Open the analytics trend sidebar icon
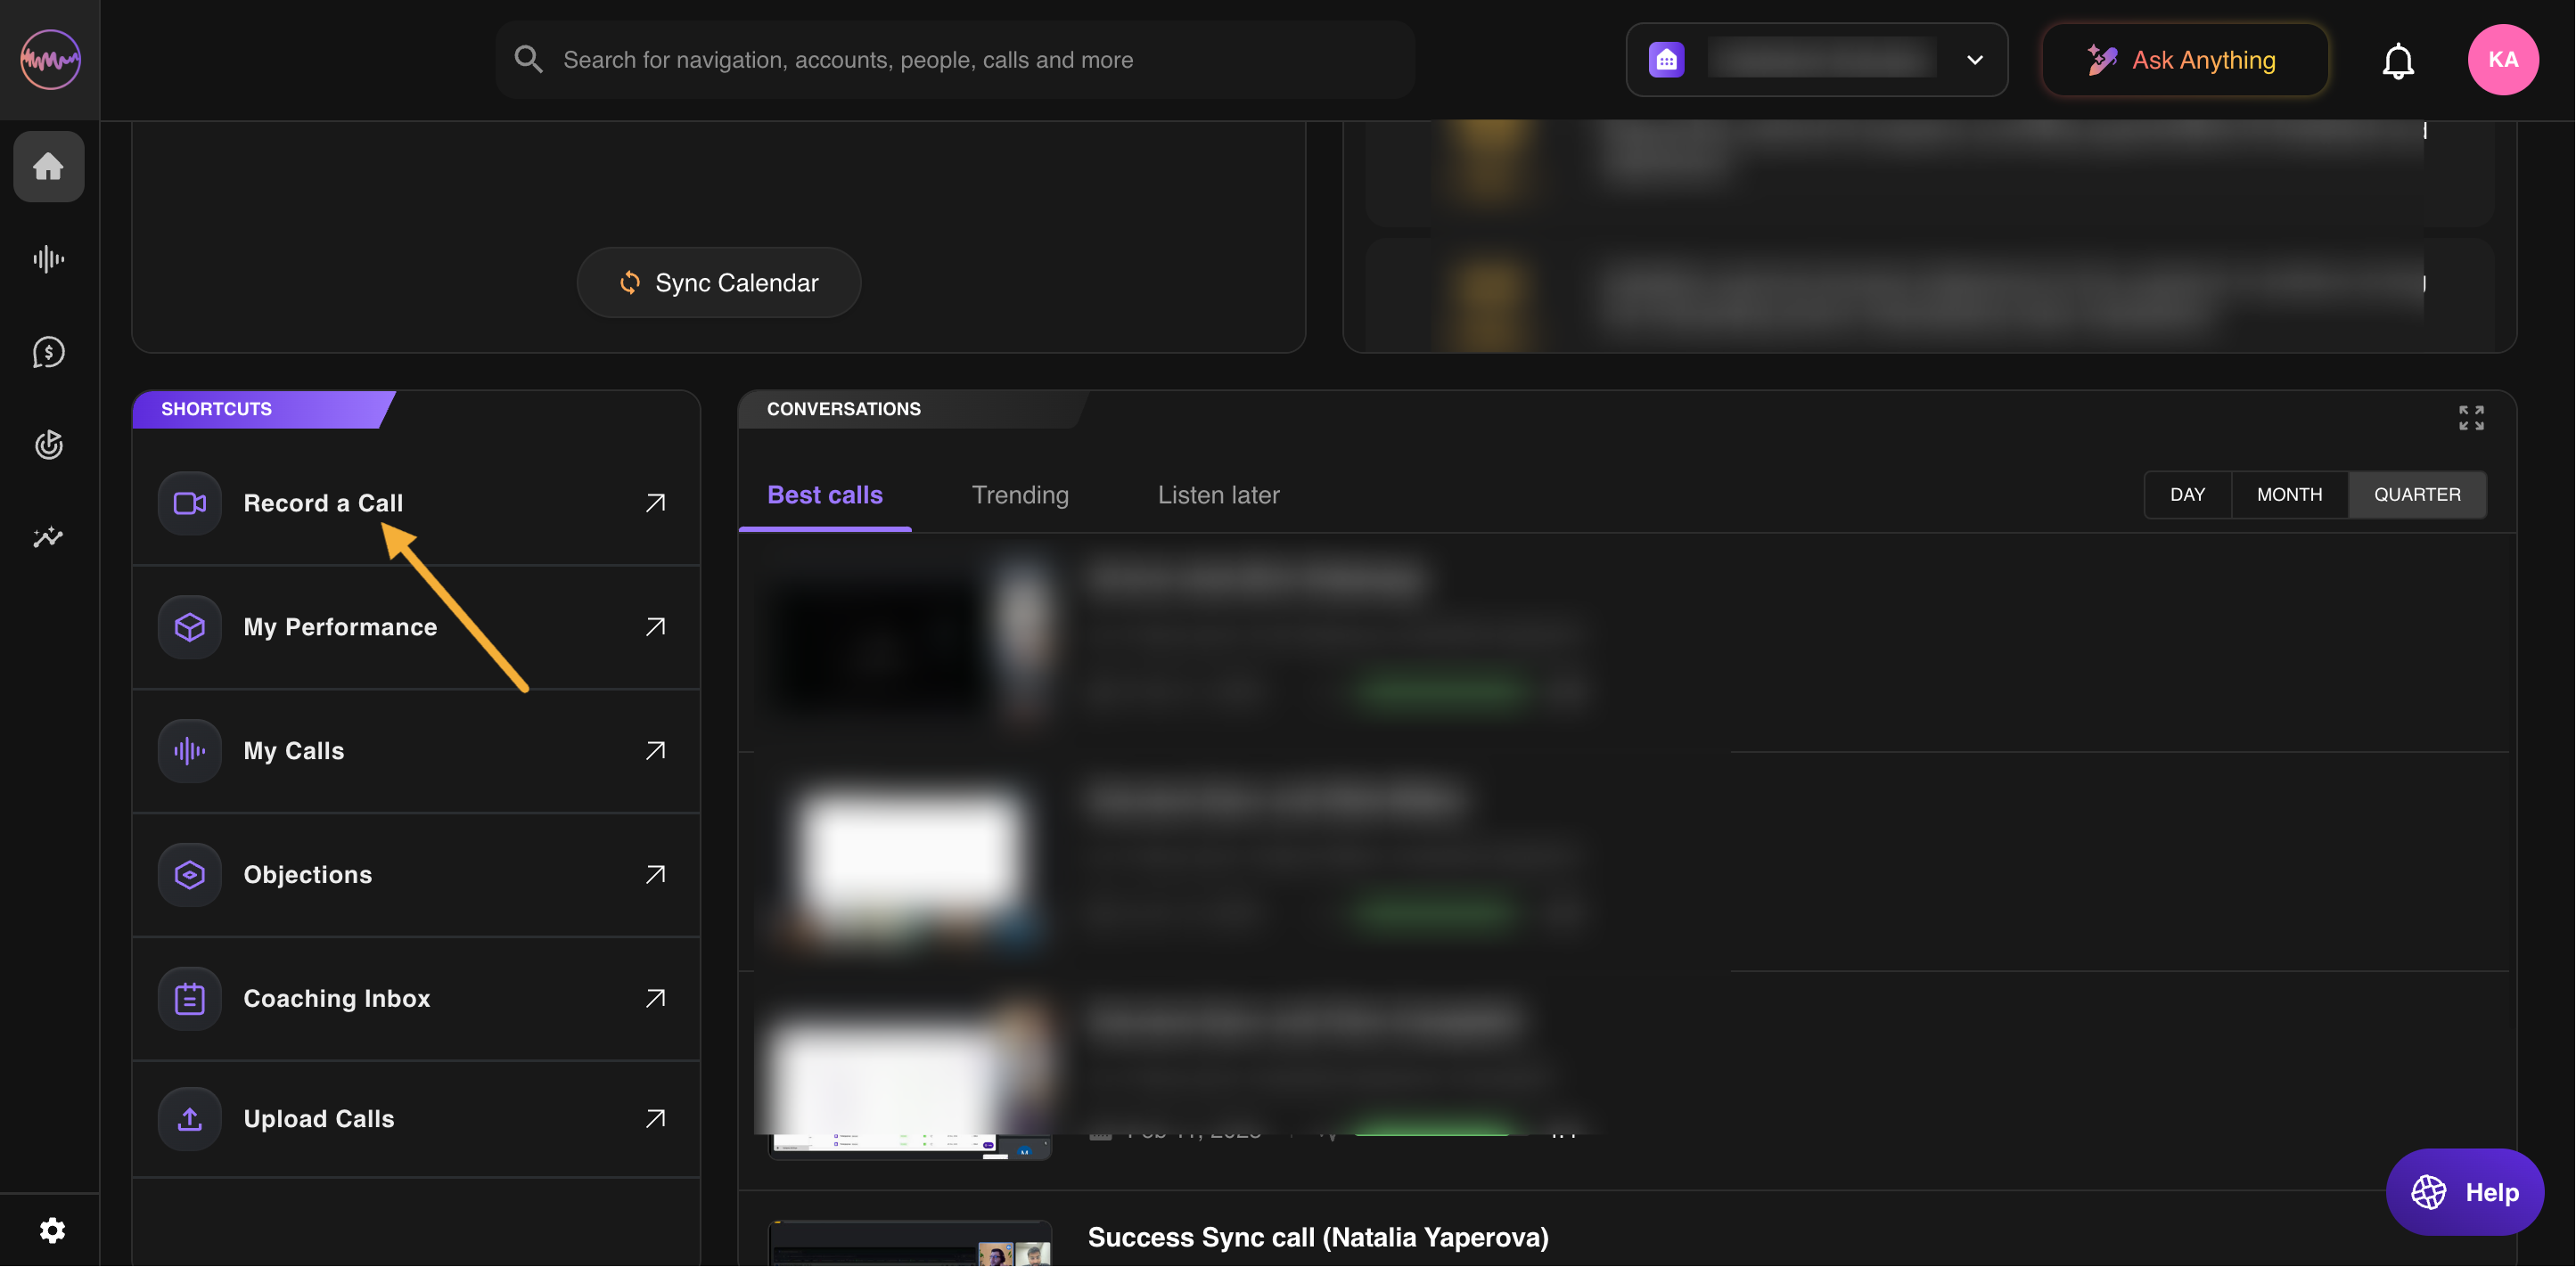 [x=48, y=537]
